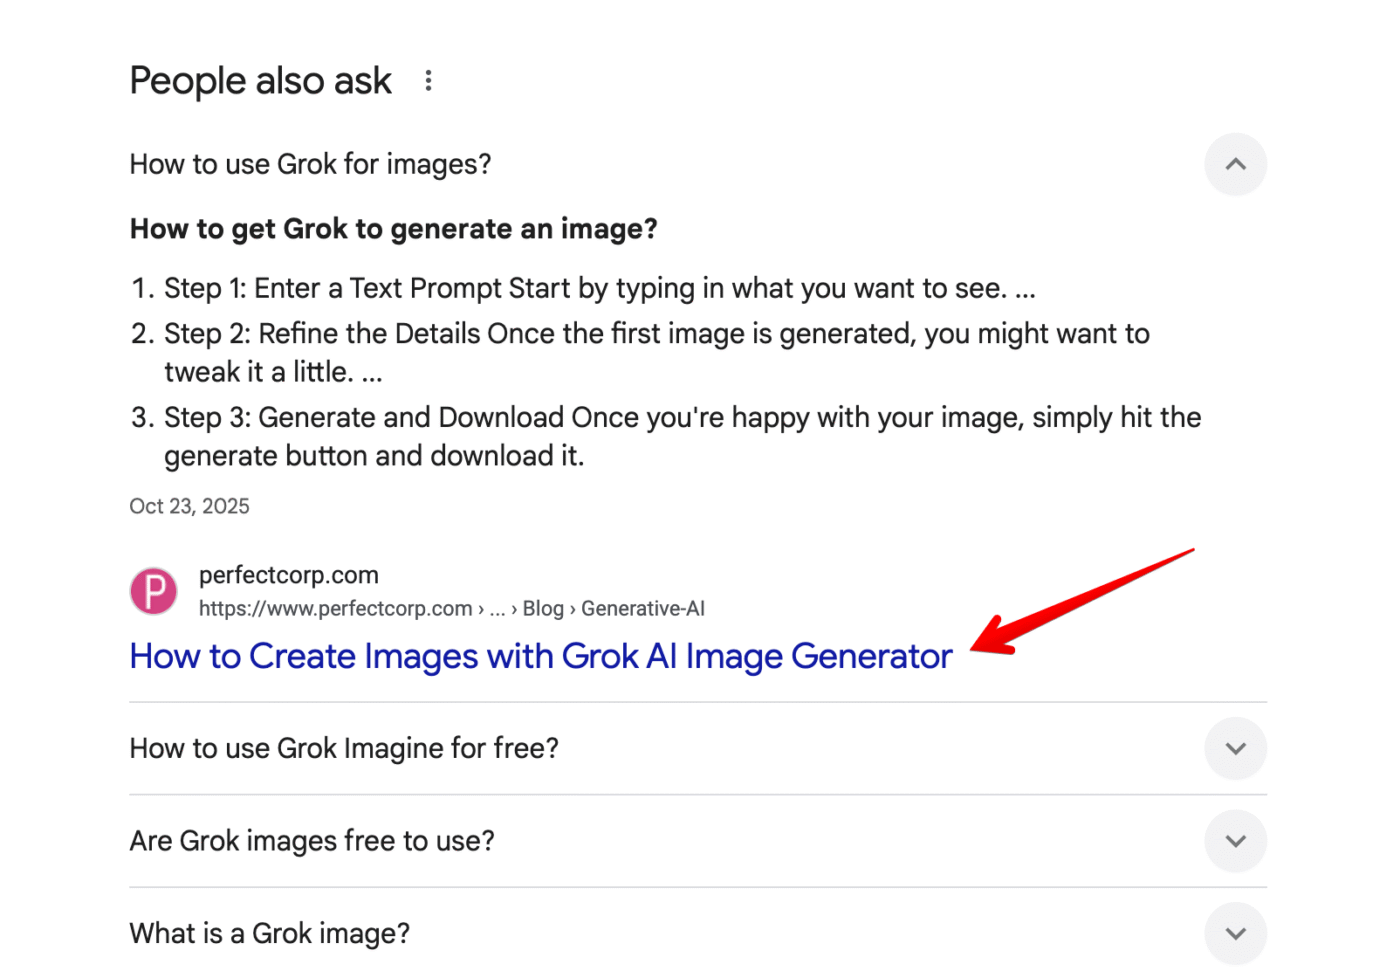Click the Step 2 Refine the Details line

pyautogui.click(x=656, y=334)
